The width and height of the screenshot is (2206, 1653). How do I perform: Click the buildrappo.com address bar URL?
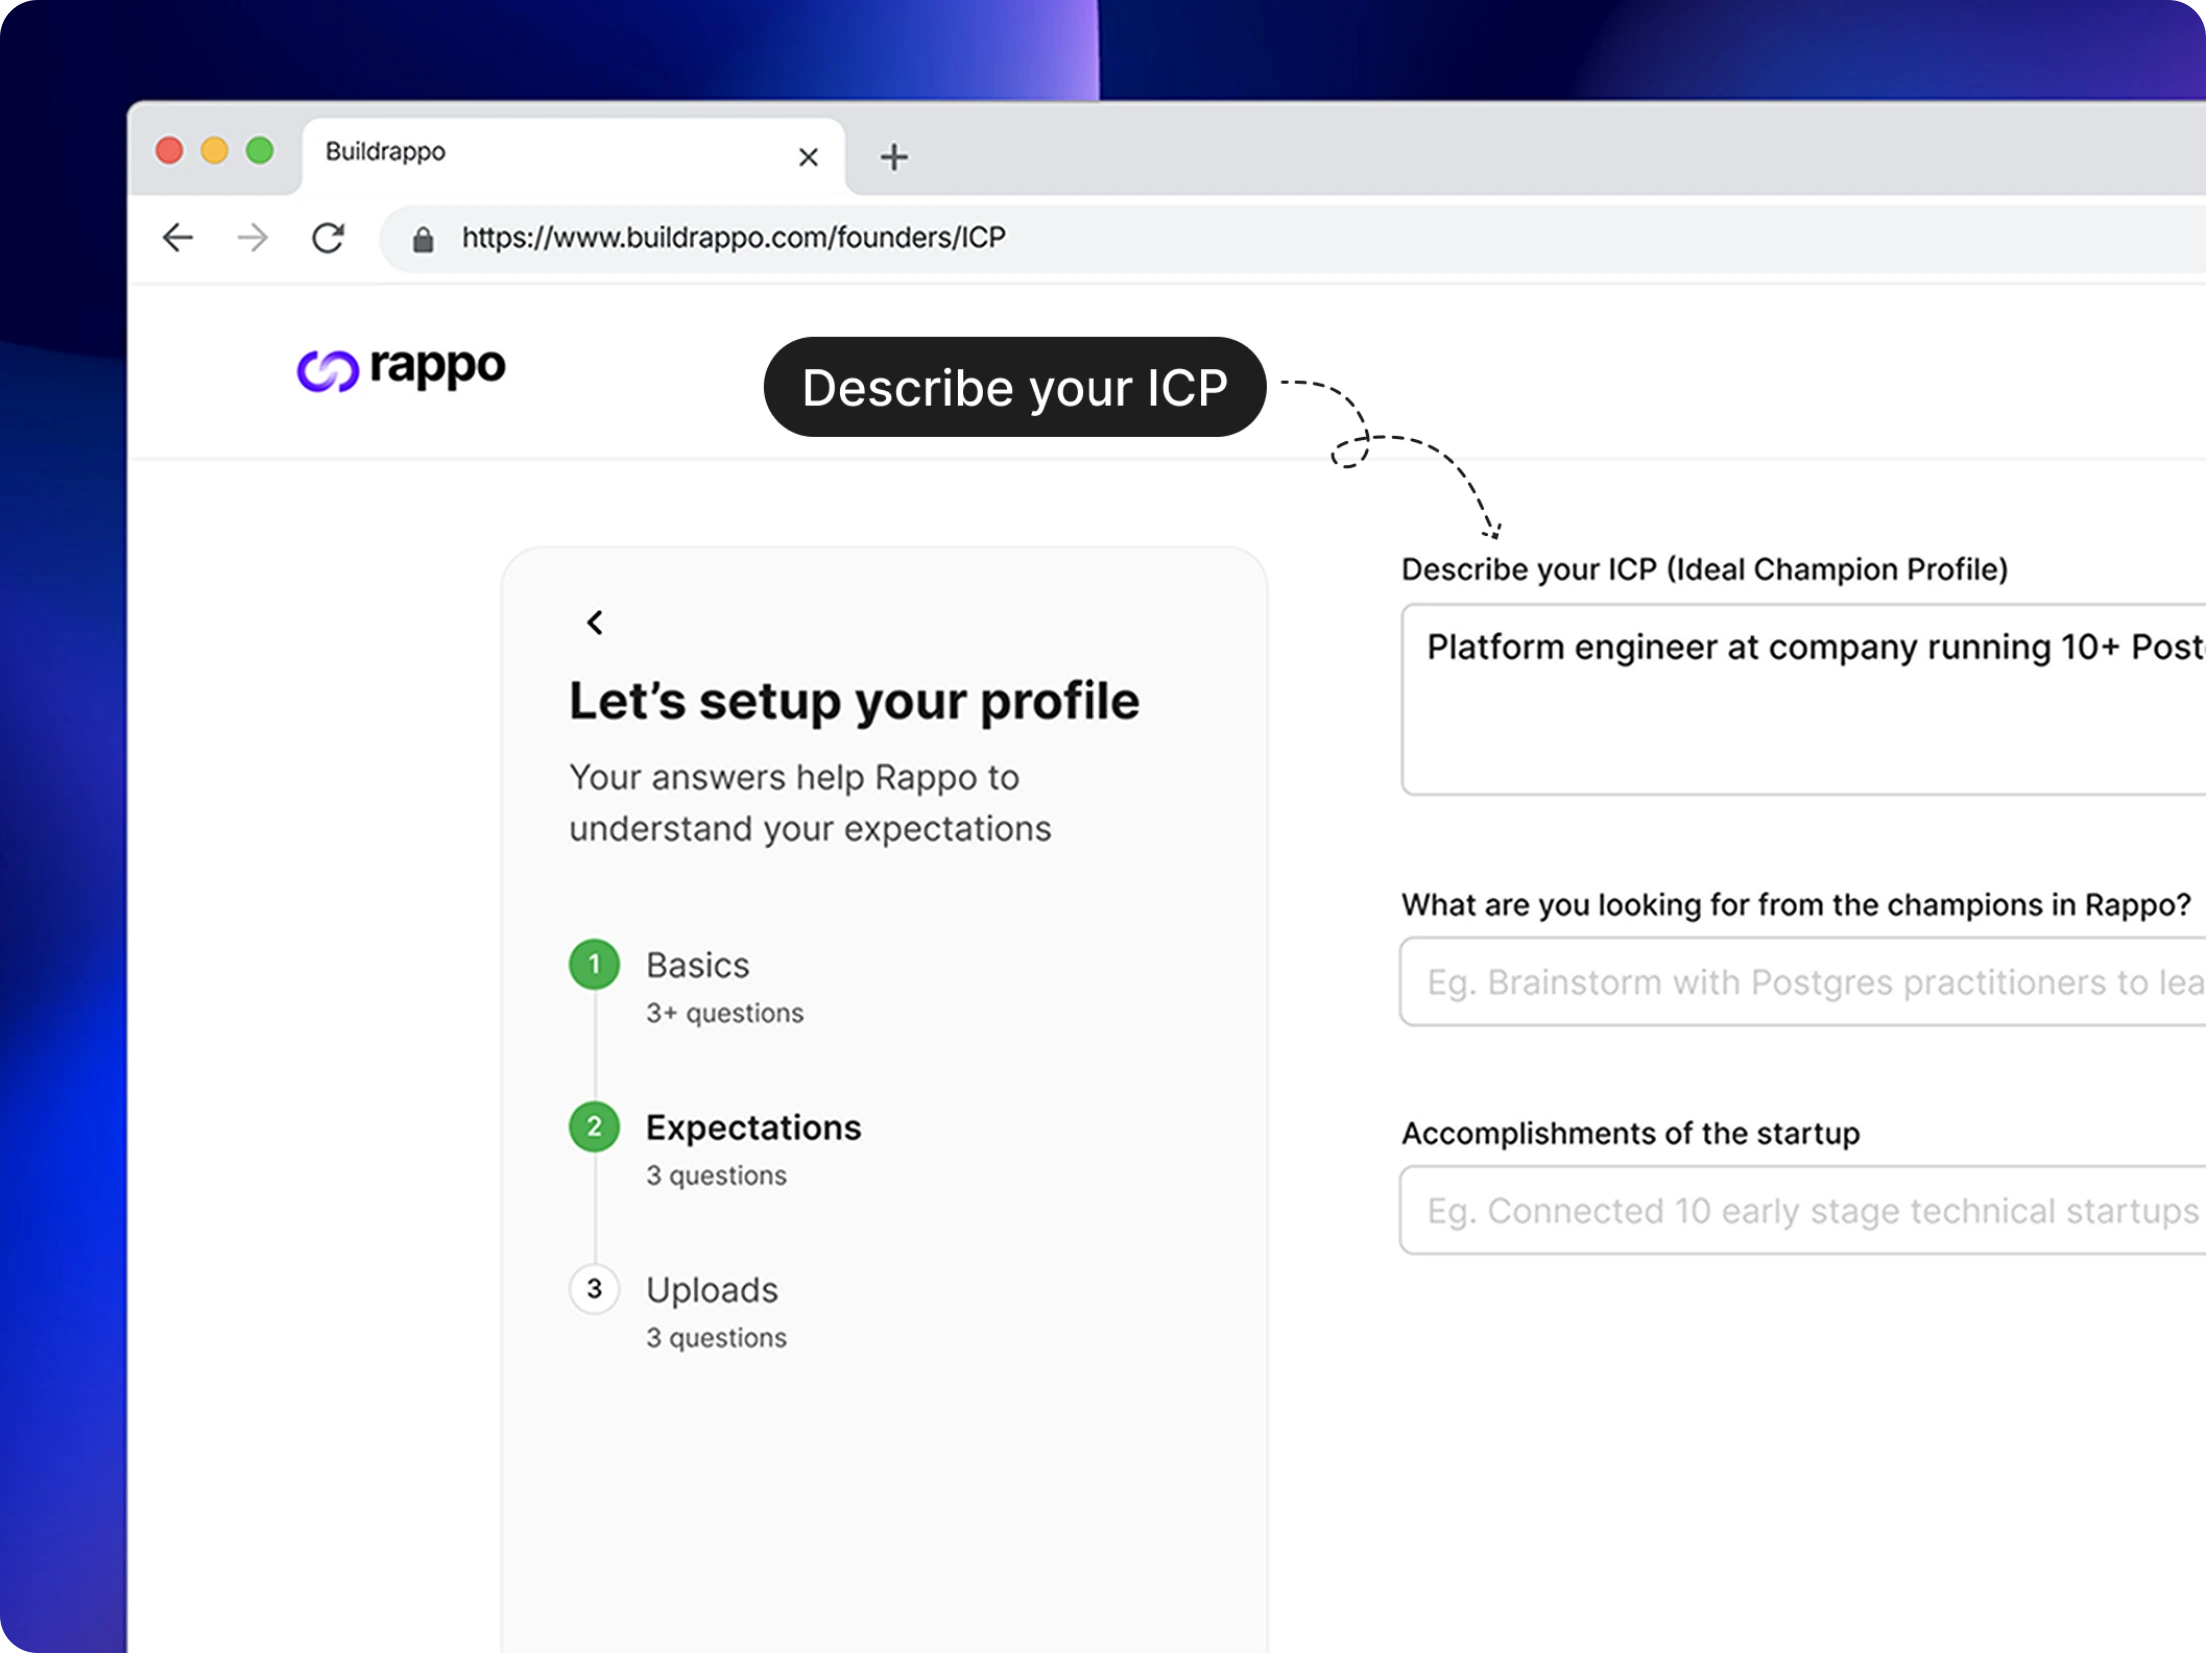pos(733,238)
